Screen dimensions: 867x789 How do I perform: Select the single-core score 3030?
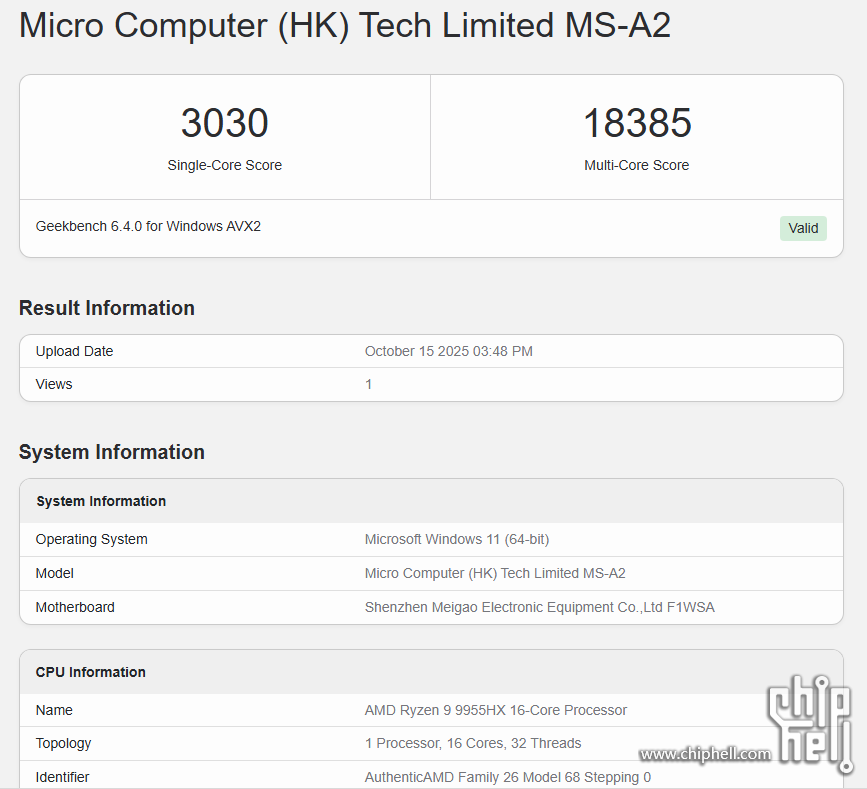(x=225, y=124)
